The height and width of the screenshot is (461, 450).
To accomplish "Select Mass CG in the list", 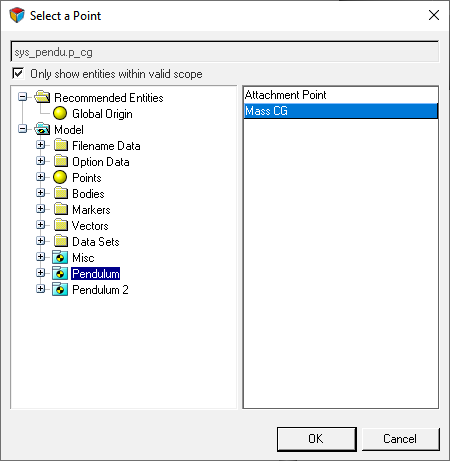I will pyautogui.click(x=341, y=111).
